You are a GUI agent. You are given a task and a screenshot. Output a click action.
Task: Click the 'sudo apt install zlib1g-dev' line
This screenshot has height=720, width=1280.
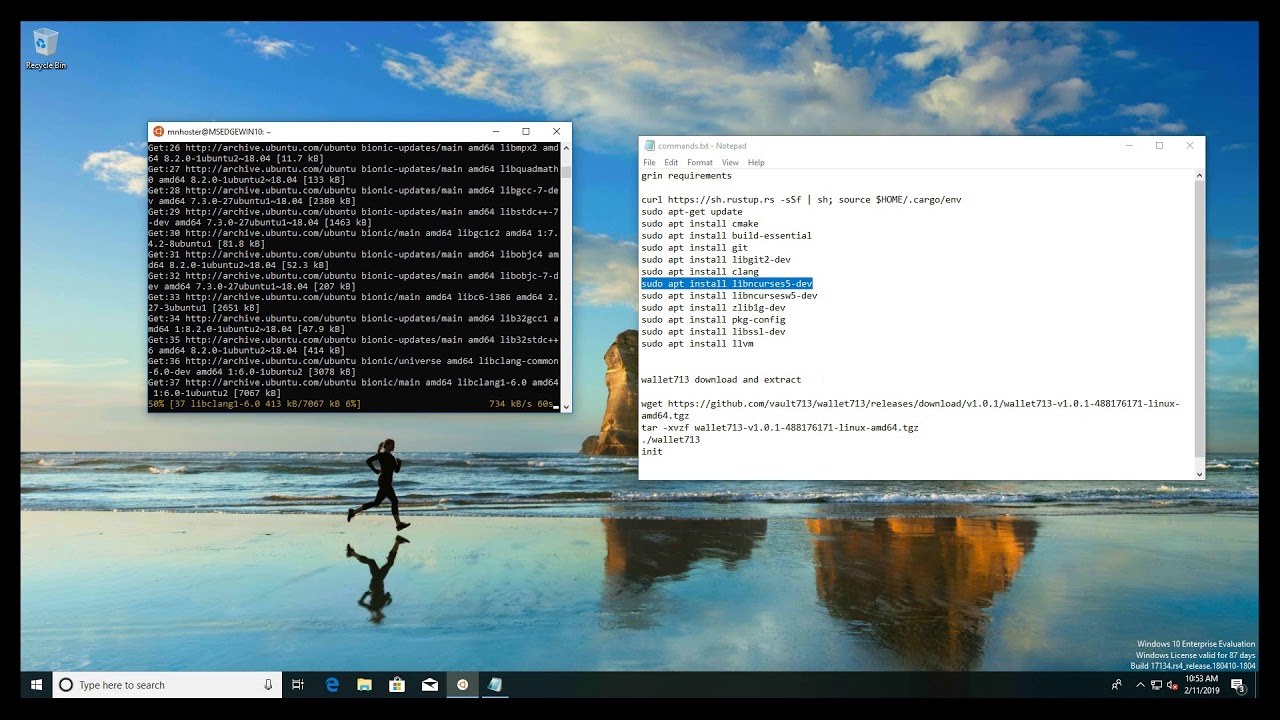[x=713, y=308]
